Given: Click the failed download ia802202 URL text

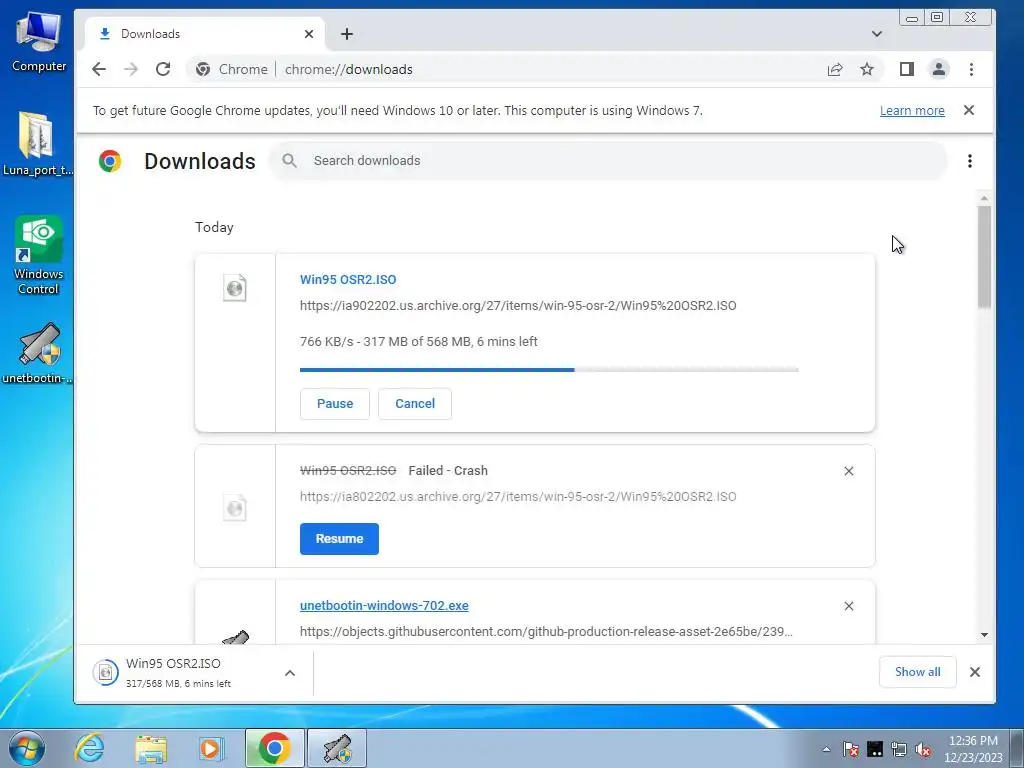Looking at the screenshot, I should coord(518,496).
